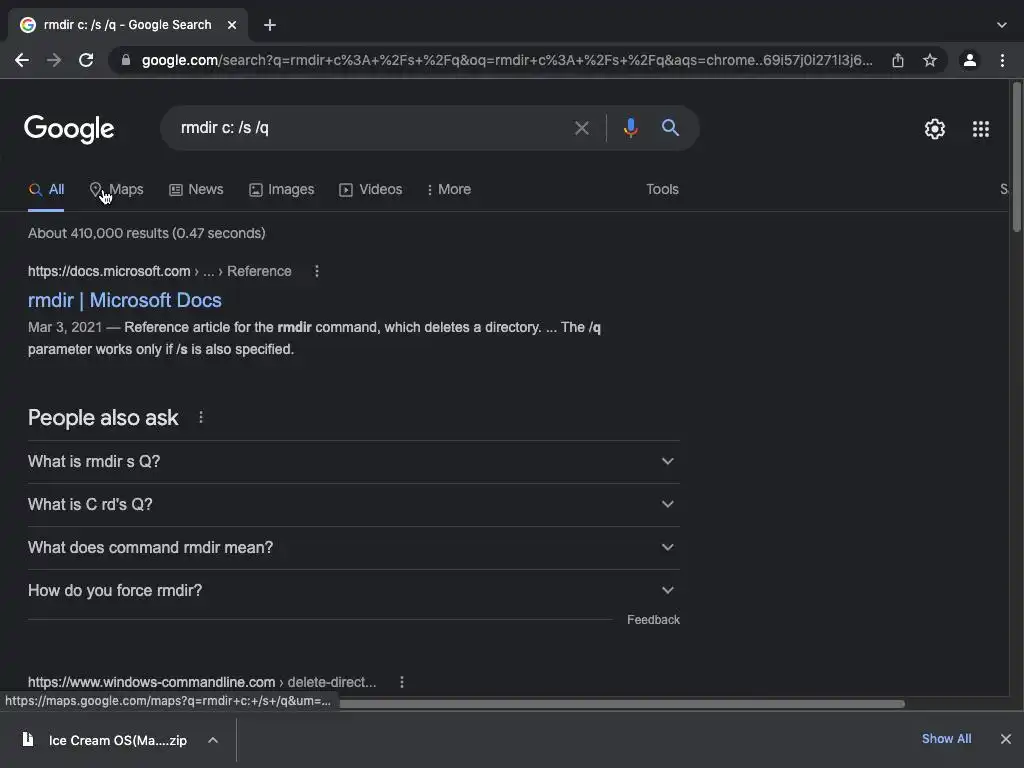Switch to the Maps tab

(116, 189)
